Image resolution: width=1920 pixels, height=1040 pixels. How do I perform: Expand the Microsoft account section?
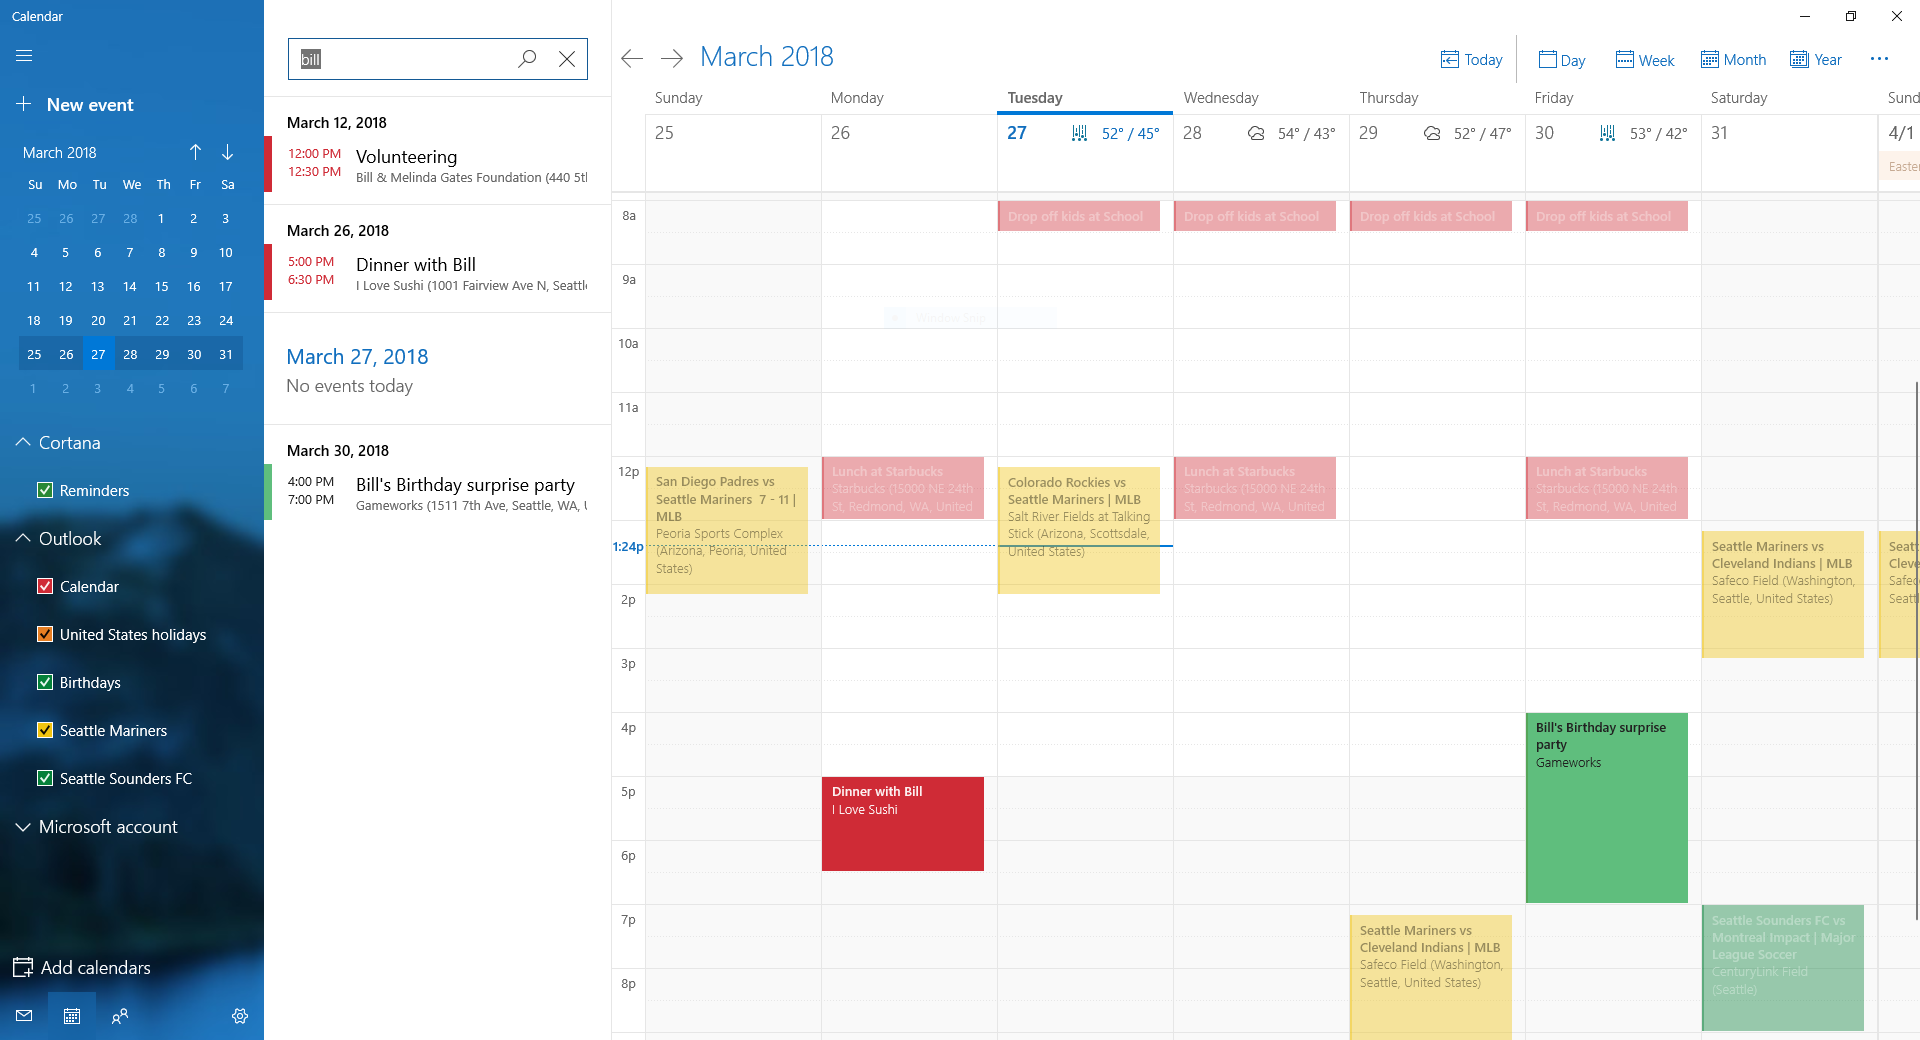(x=23, y=827)
